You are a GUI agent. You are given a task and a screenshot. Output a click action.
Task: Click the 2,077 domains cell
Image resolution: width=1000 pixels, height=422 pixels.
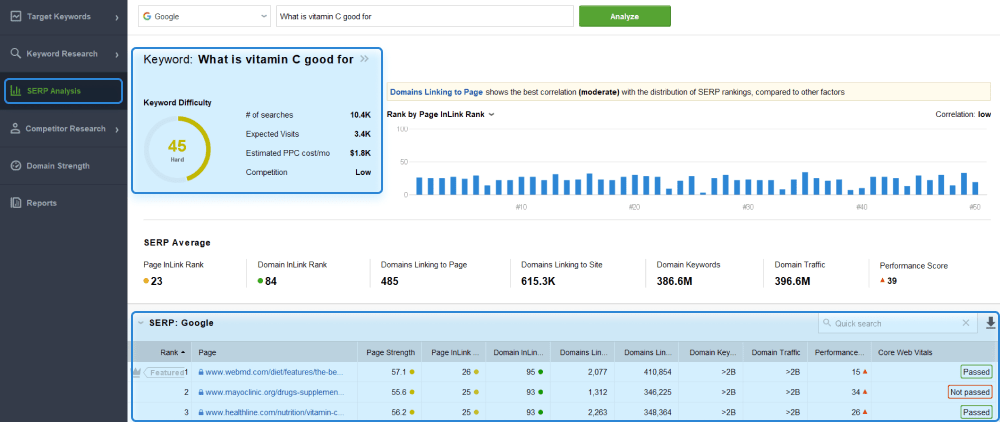(x=597, y=372)
